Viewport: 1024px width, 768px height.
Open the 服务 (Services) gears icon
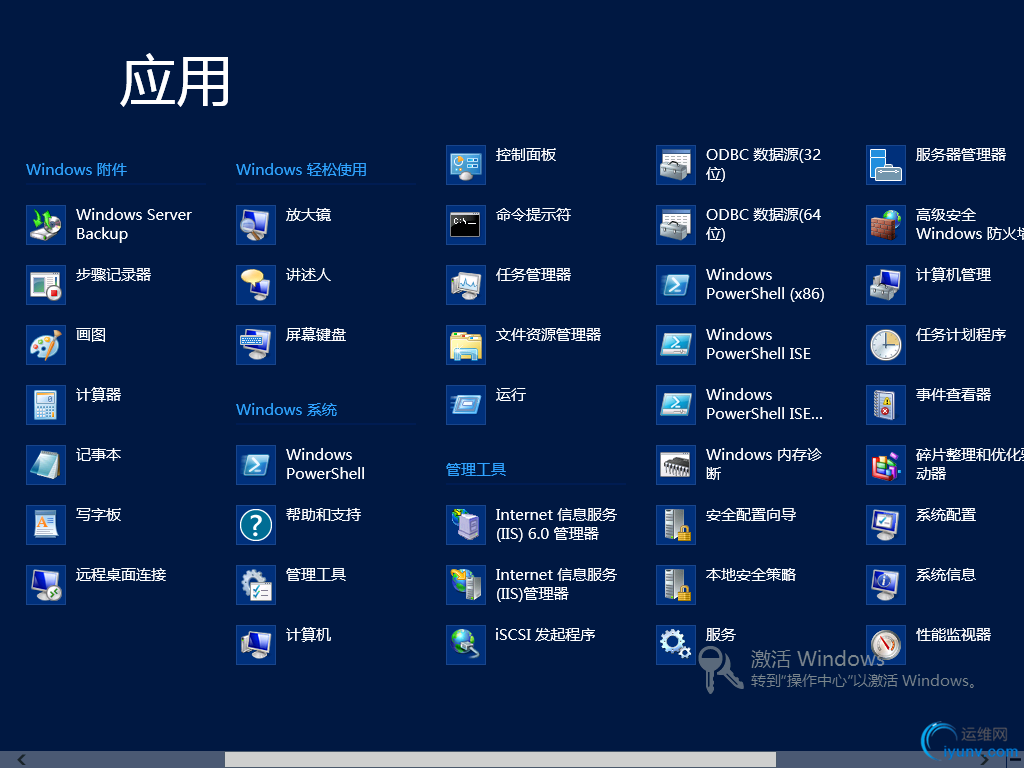(676, 646)
